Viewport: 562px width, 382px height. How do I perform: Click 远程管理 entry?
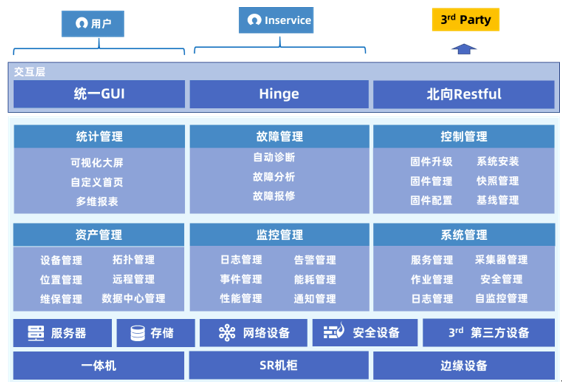[134, 279]
